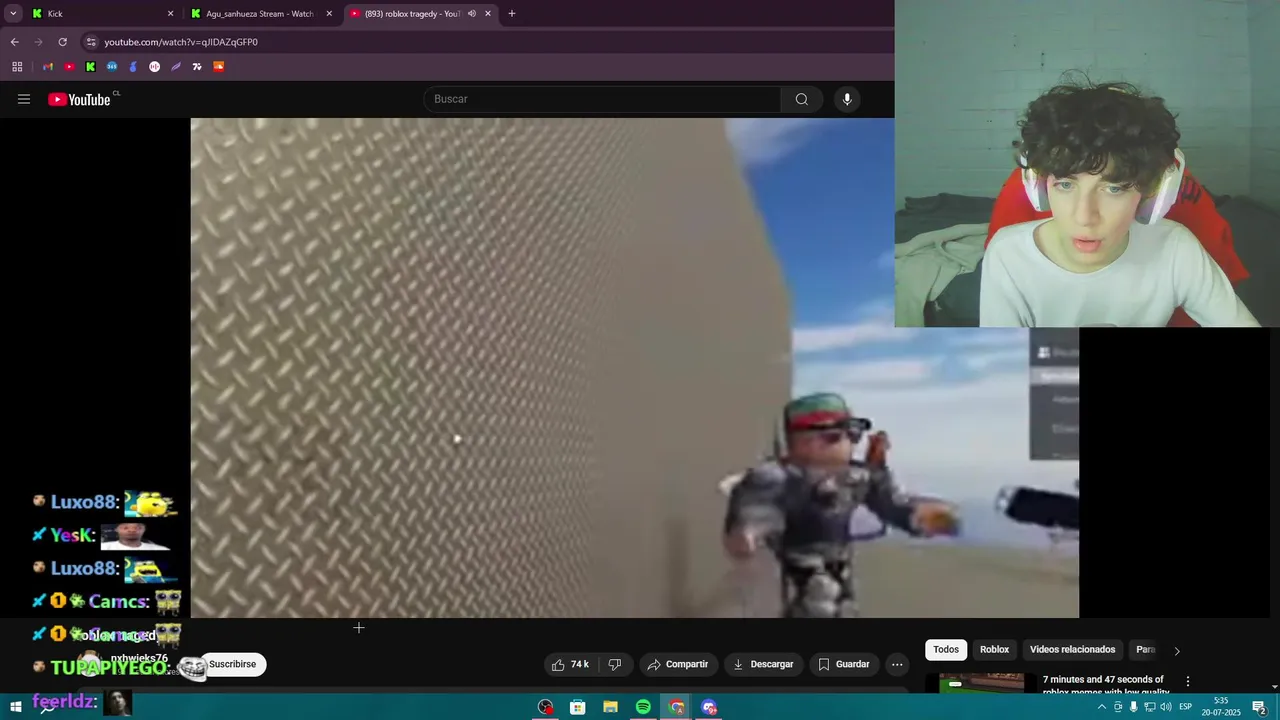Close the Kick browser tab
Image resolution: width=1280 pixels, height=720 pixels.
(170, 14)
